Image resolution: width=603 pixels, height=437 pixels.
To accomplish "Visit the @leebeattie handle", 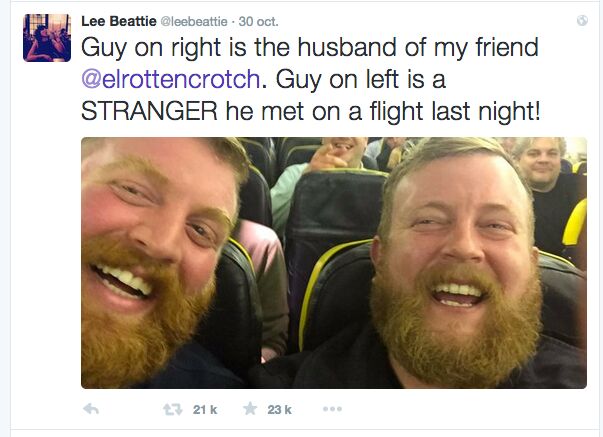I will pyautogui.click(x=194, y=22).
